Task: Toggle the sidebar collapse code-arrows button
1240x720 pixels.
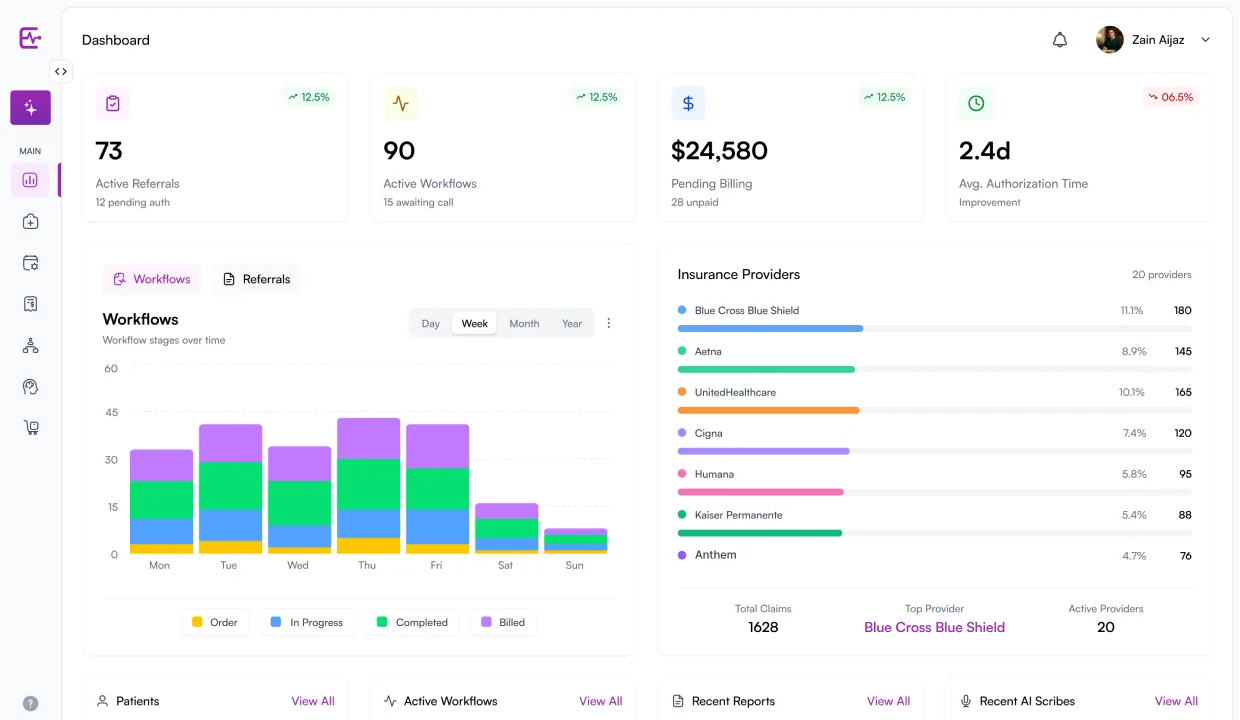Action: point(61,71)
